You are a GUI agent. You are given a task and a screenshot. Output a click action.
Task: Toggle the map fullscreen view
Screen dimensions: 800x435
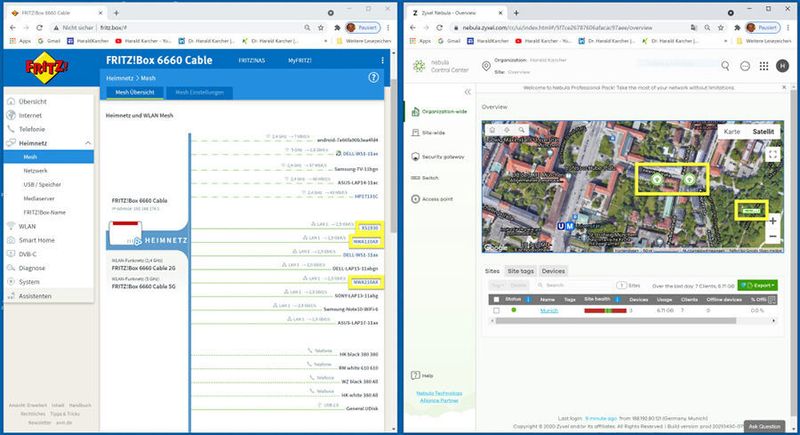772,153
